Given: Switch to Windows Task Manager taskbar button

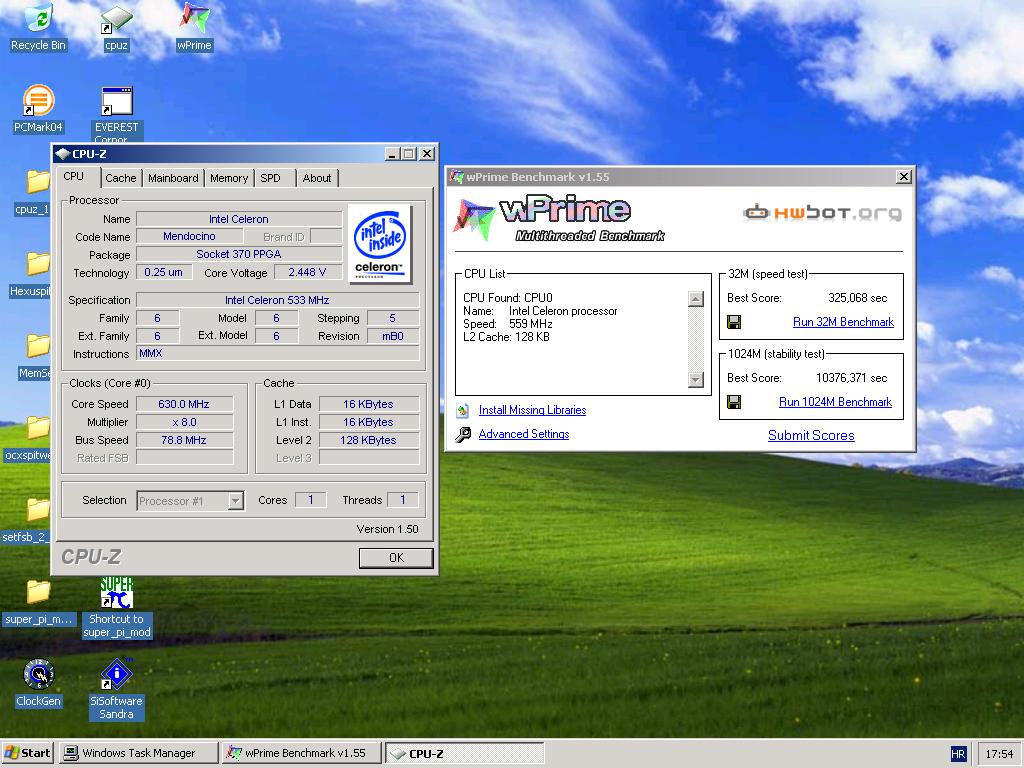Looking at the screenshot, I should pyautogui.click(x=138, y=753).
